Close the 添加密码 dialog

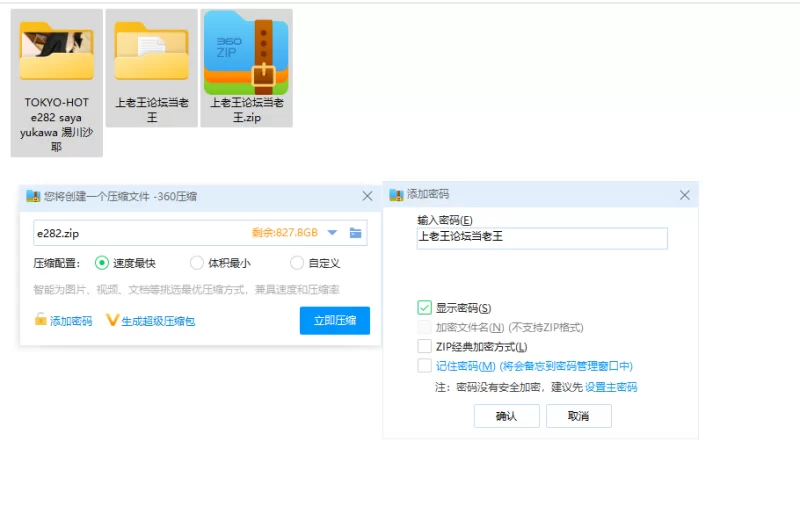pos(685,196)
